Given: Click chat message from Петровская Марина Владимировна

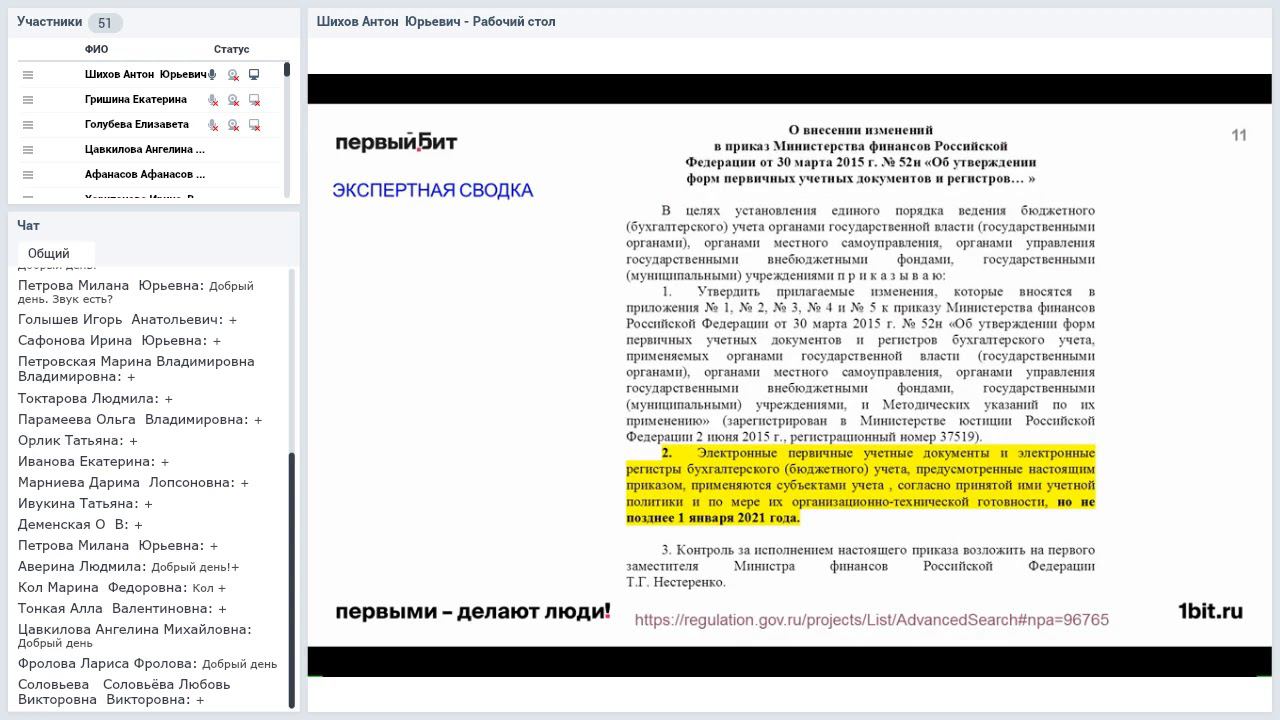Looking at the screenshot, I should pyautogui.click(x=136, y=369).
